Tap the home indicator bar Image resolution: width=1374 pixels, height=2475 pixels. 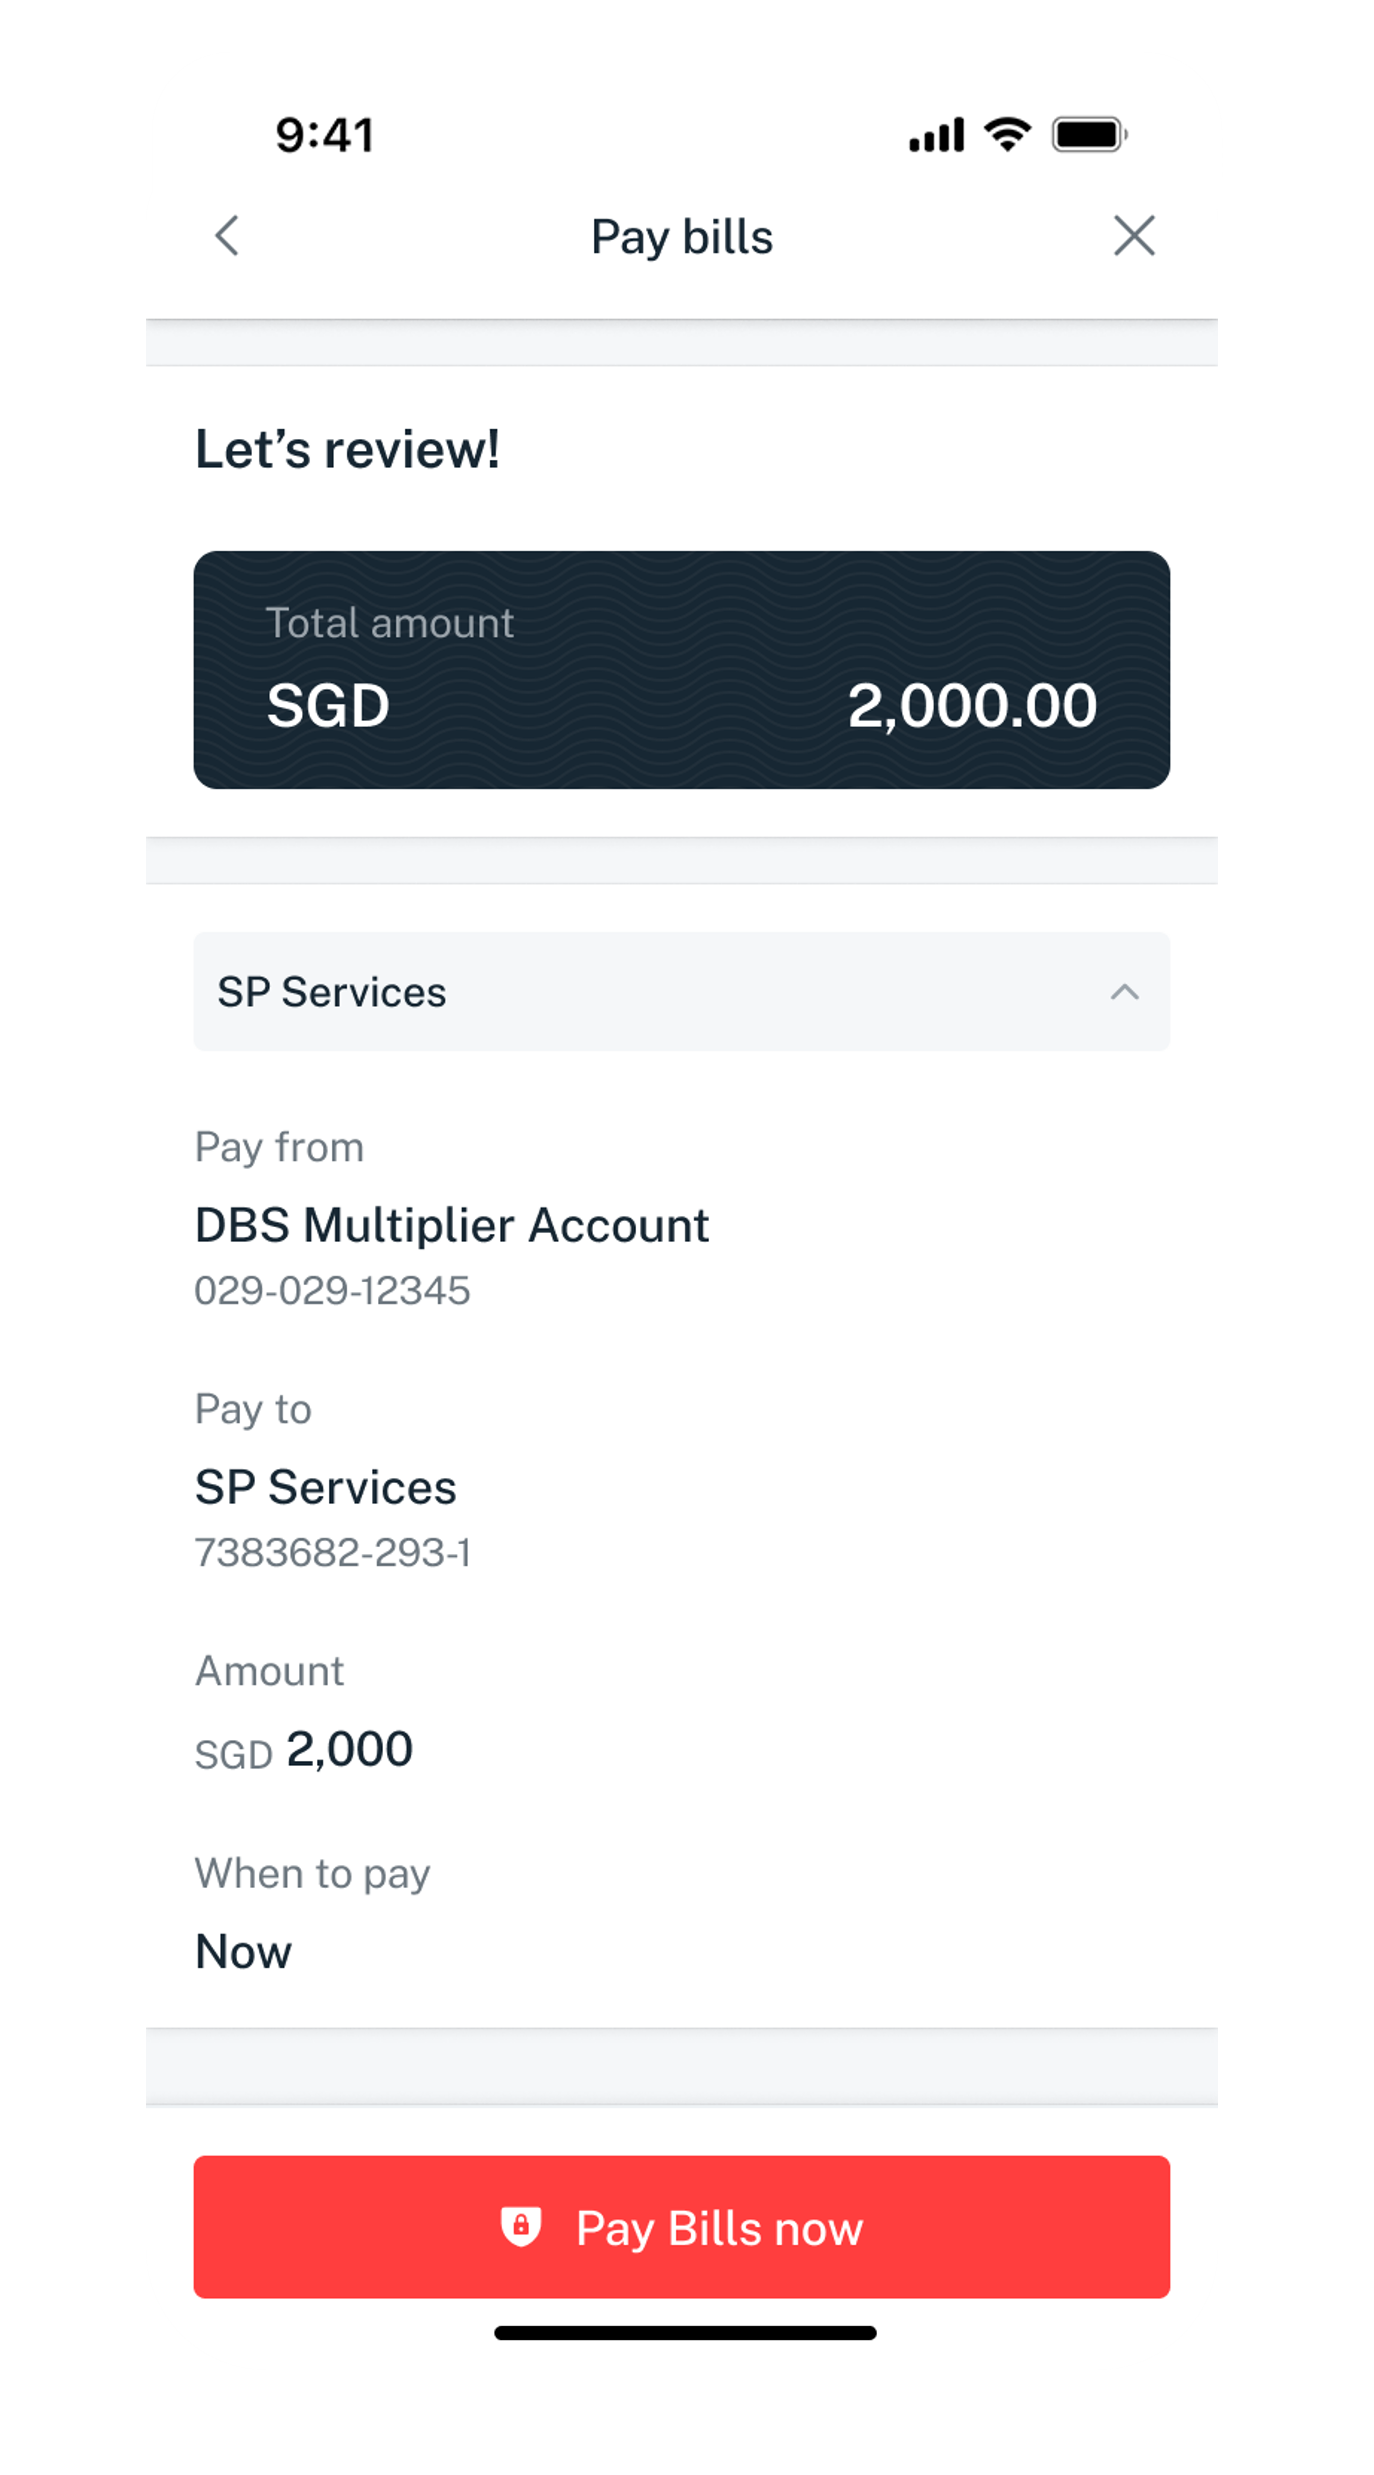coord(685,2333)
